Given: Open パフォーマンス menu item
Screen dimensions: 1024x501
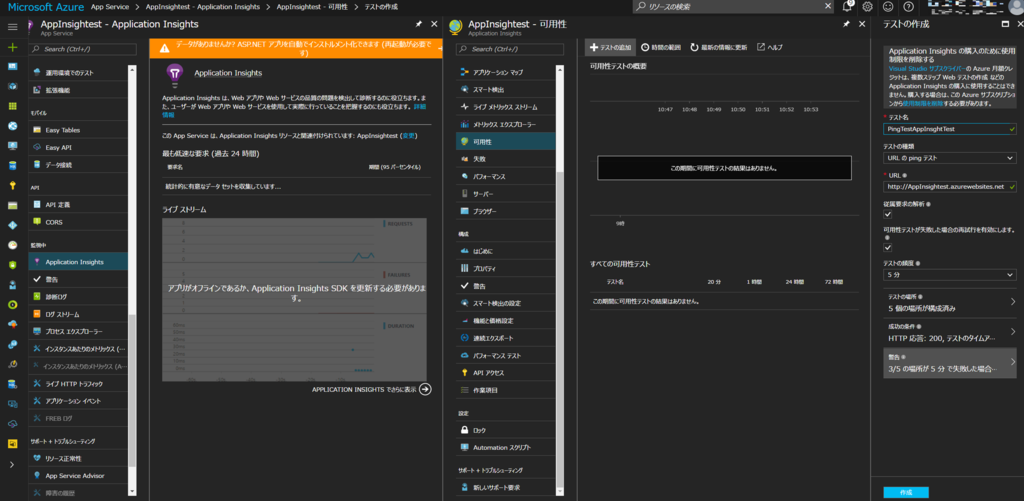Looking at the screenshot, I should coord(506,176).
